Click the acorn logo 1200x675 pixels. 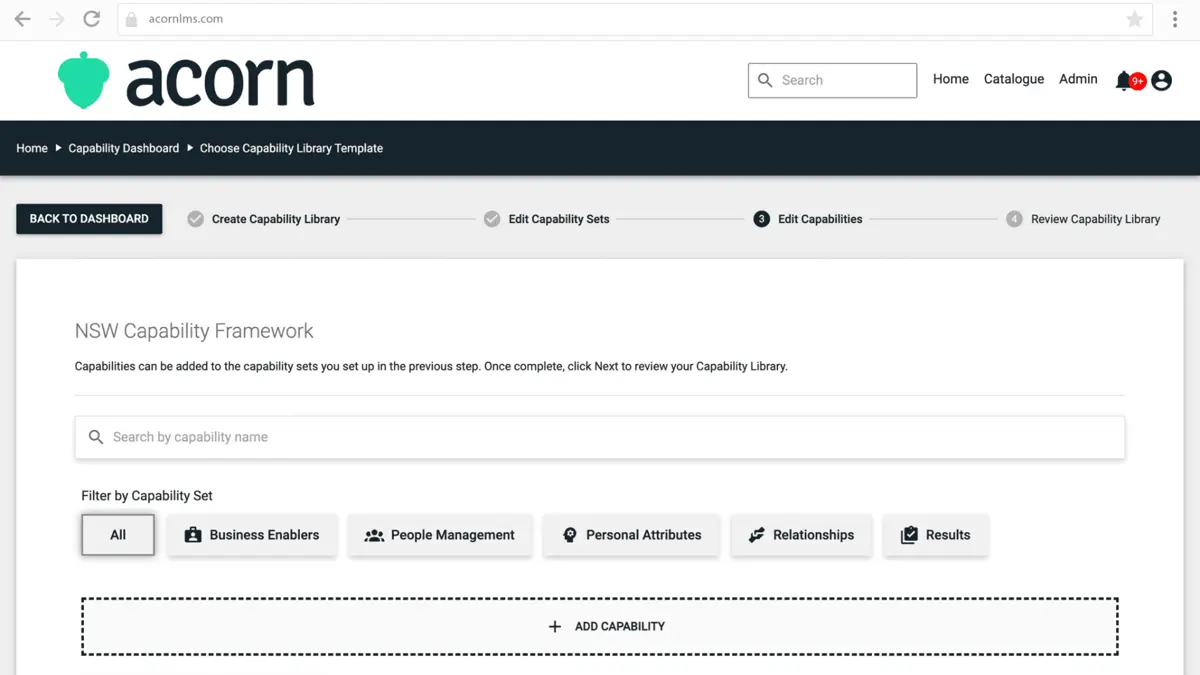point(186,80)
